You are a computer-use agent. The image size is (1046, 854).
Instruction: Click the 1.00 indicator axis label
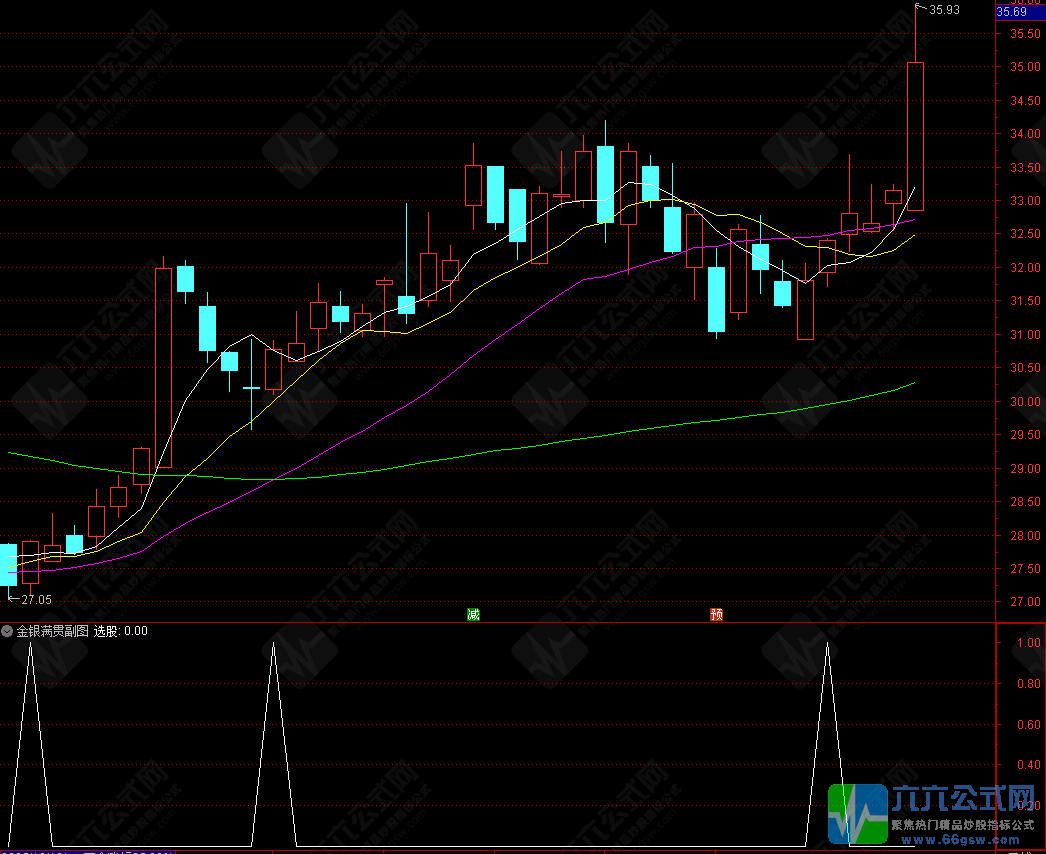[x=1029, y=643]
